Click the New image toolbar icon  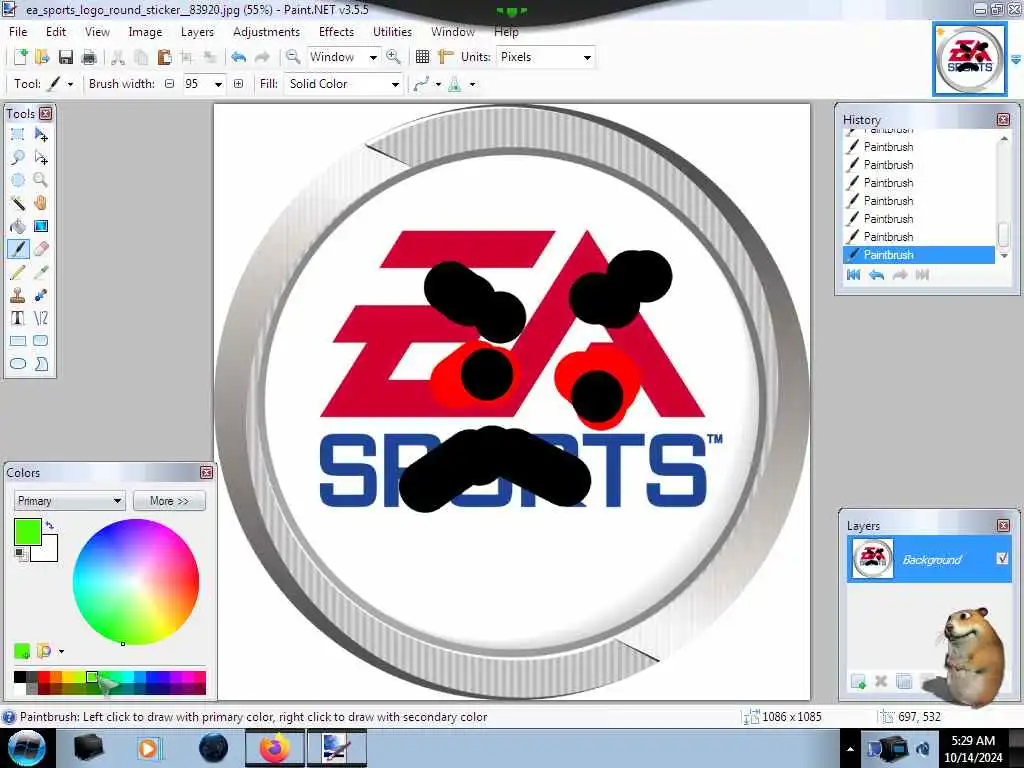click(20, 57)
